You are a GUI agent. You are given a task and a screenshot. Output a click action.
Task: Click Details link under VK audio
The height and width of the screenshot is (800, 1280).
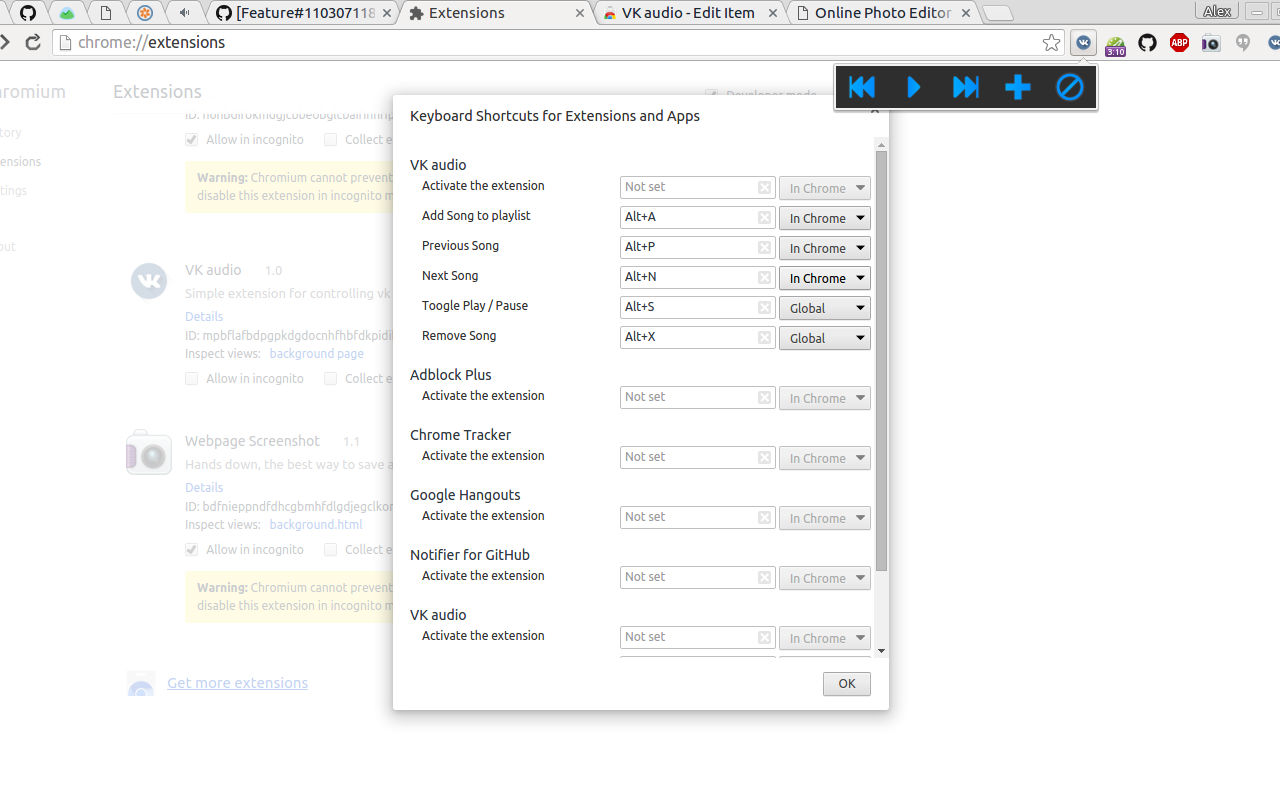(204, 317)
